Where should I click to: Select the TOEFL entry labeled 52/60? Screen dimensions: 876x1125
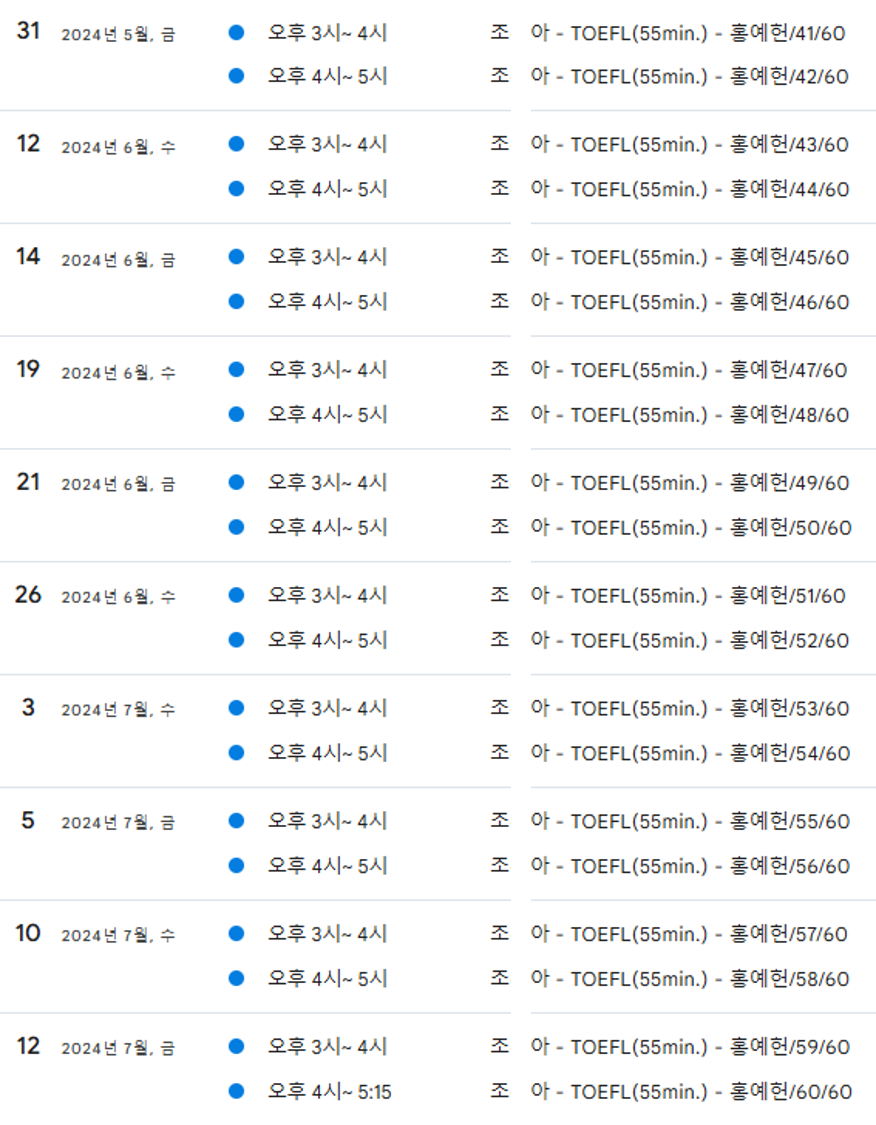pos(669,640)
